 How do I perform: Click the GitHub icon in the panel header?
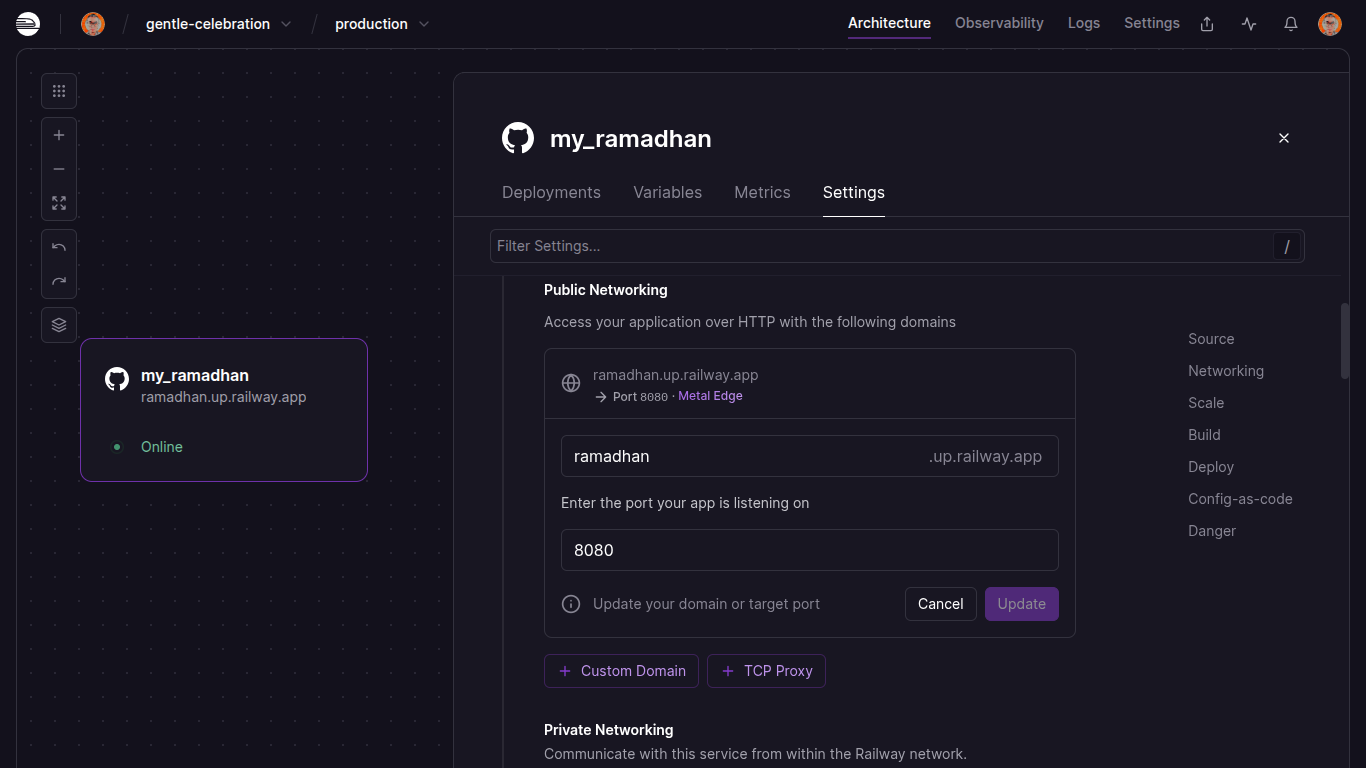tap(518, 138)
